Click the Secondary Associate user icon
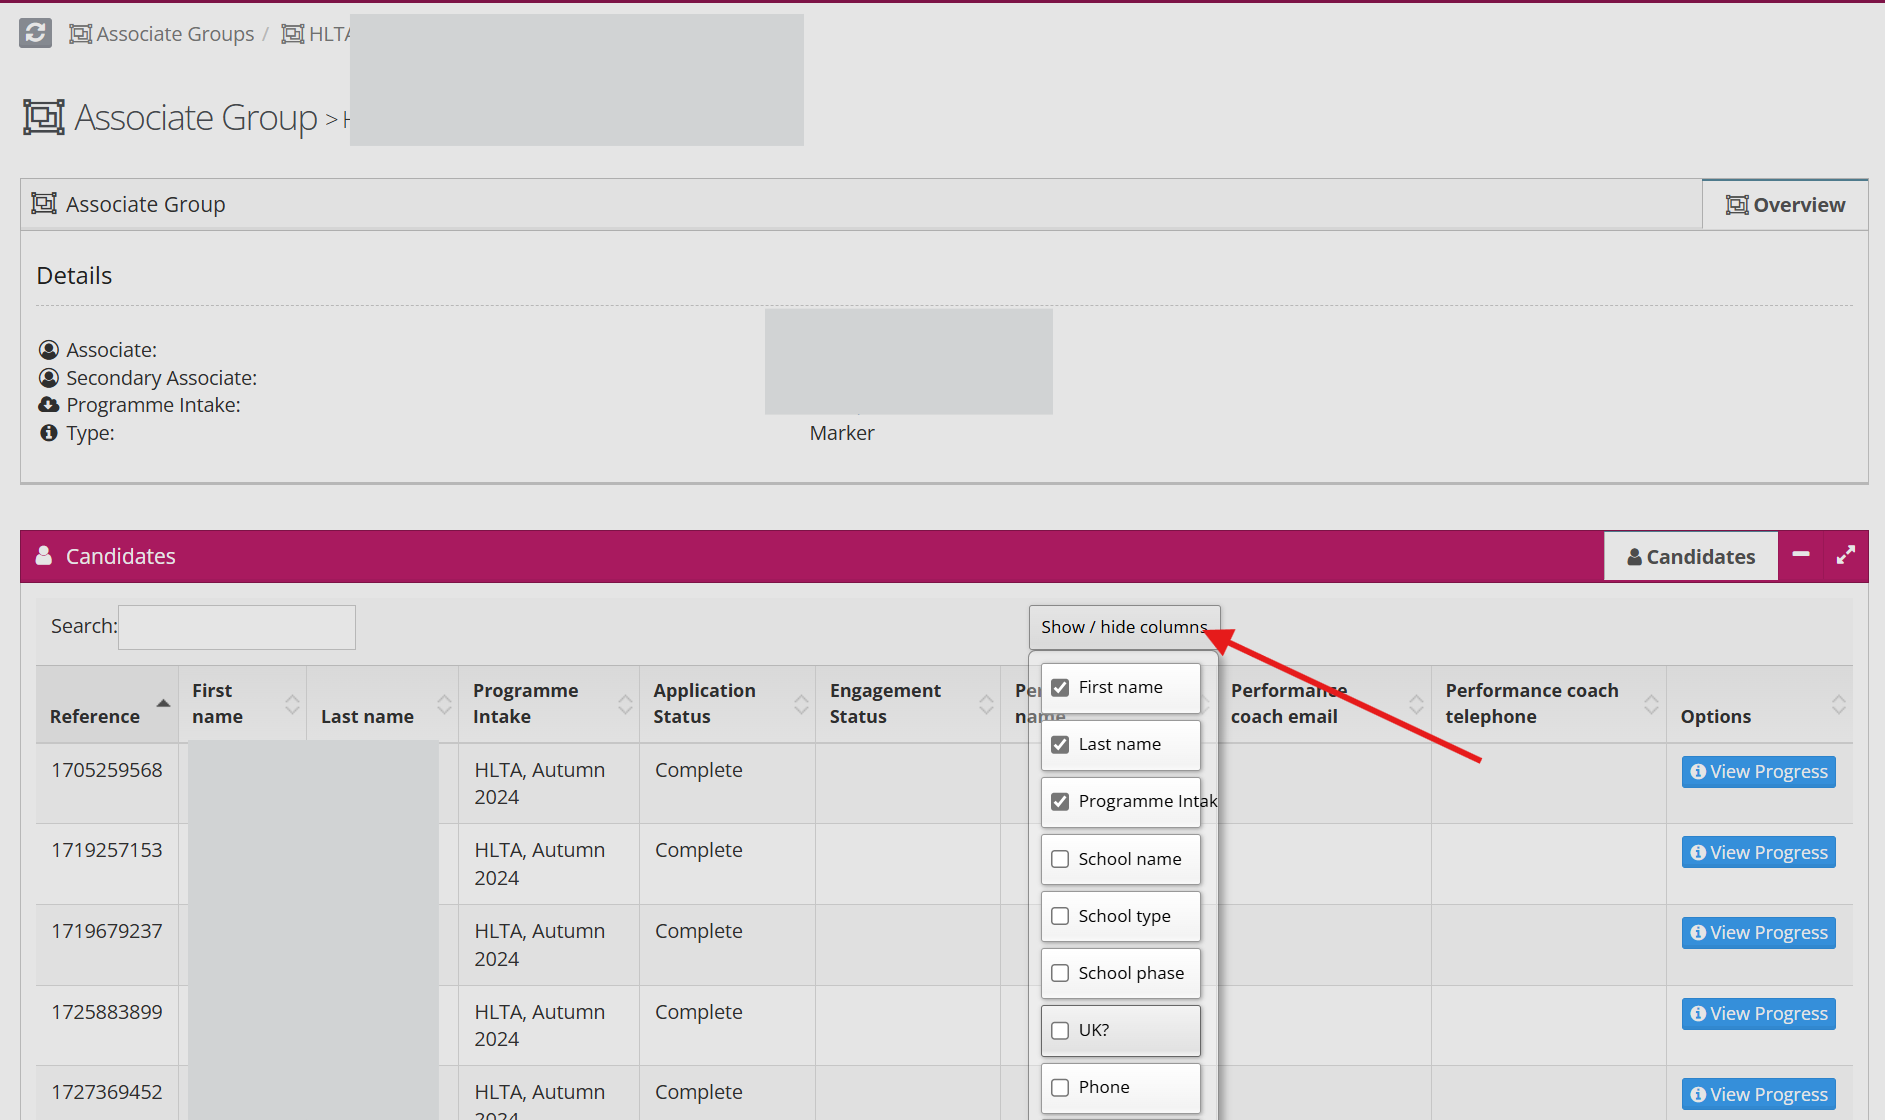This screenshot has height=1120, width=1885. 48,378
